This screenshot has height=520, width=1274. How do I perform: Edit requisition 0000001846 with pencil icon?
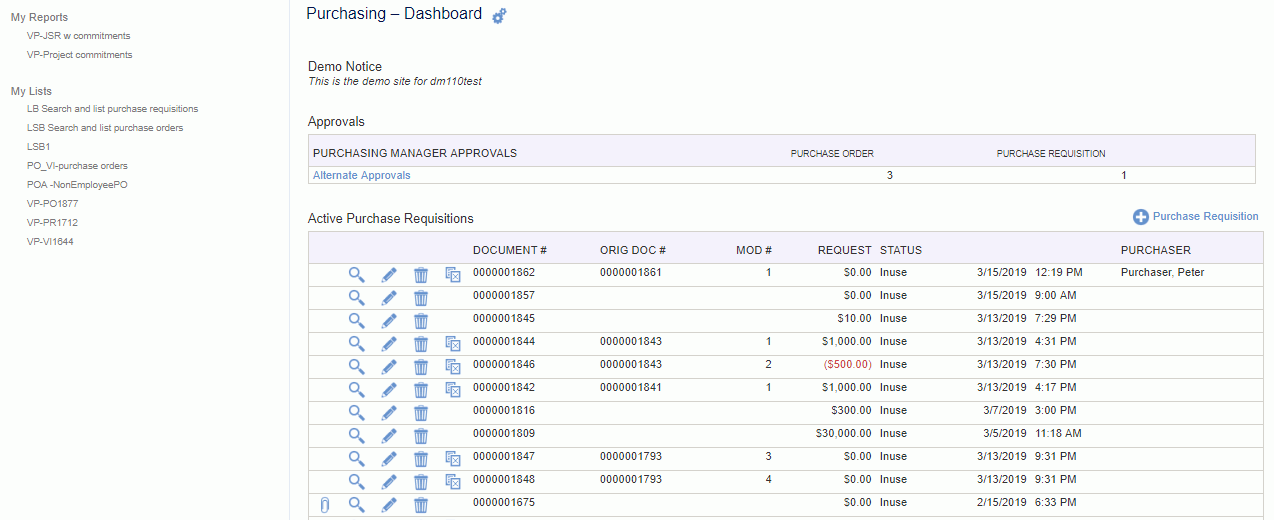389,366
